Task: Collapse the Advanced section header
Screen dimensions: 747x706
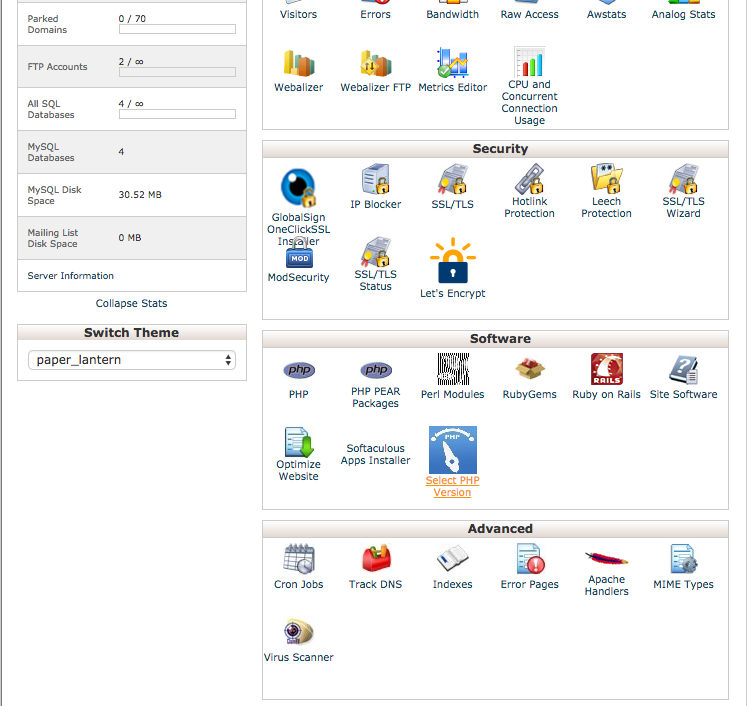Action: pos(495,529)
